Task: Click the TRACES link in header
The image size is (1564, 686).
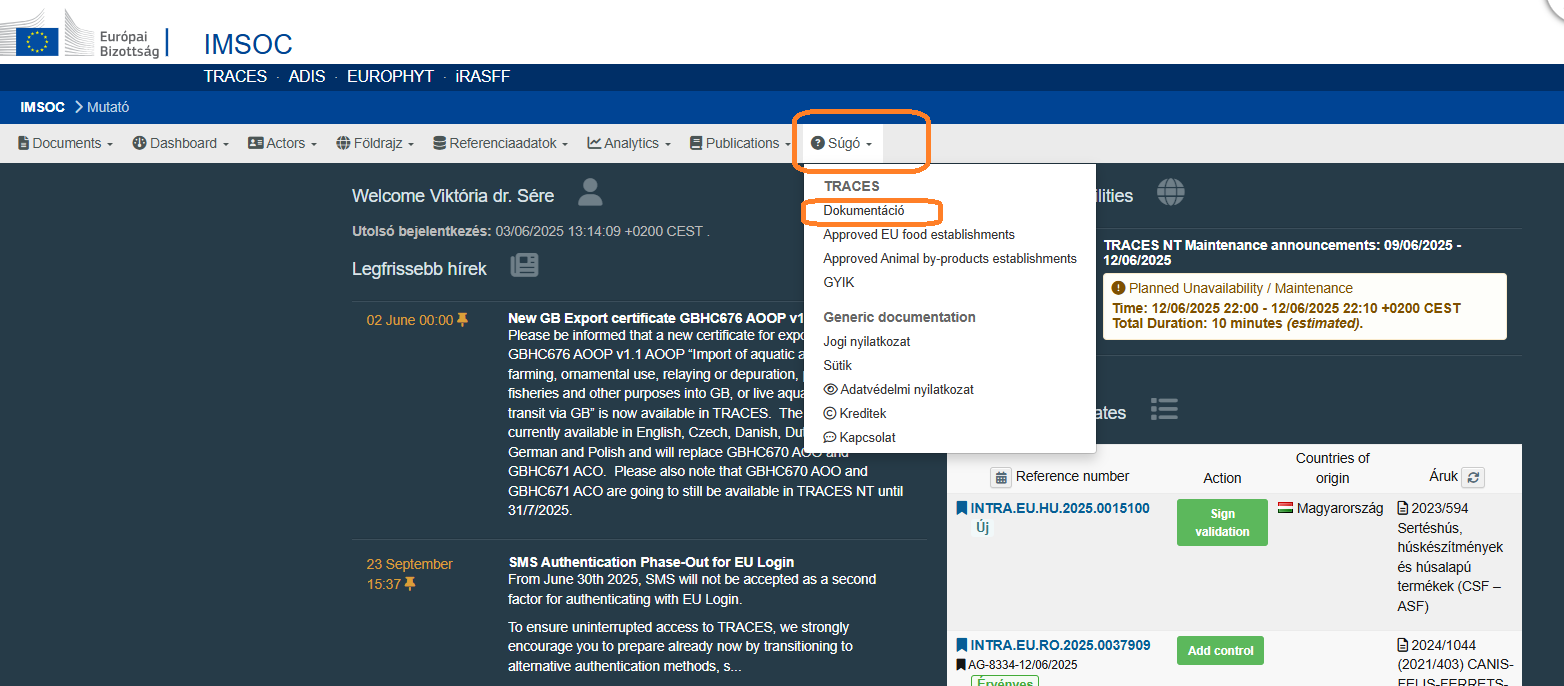Action: (x=235, y=77)
